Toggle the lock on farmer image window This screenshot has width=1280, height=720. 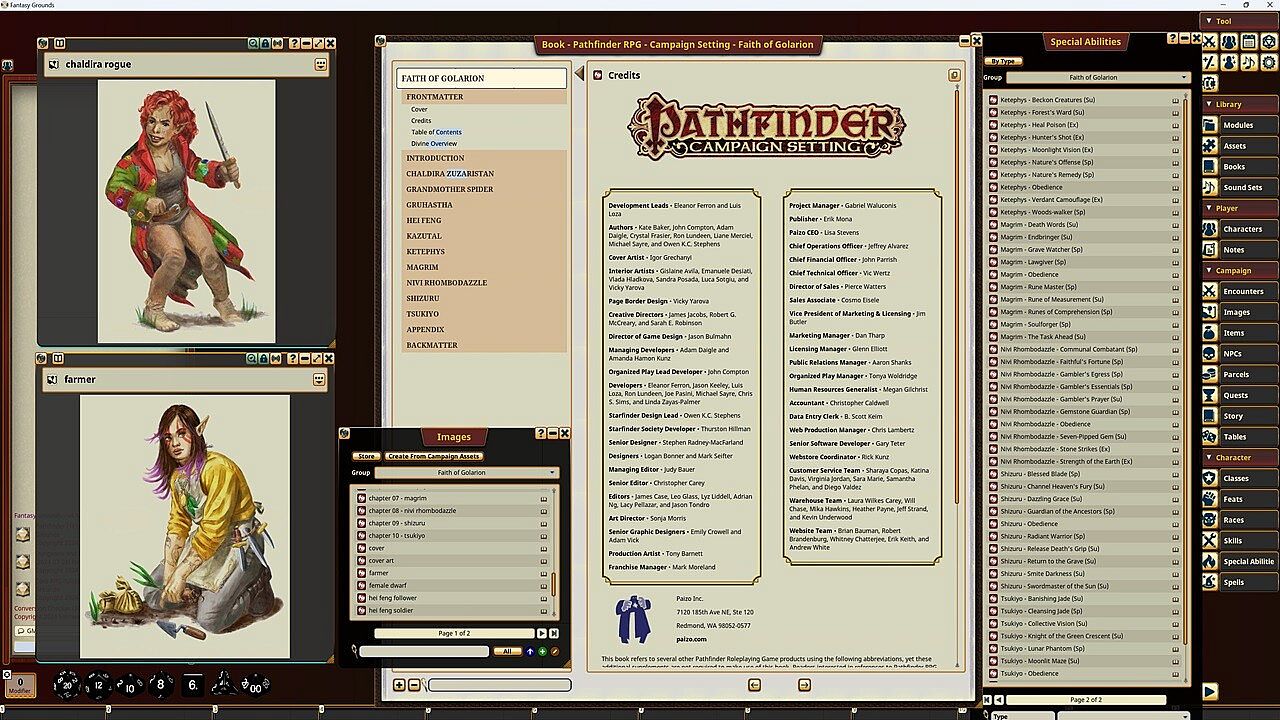(264, 358)
